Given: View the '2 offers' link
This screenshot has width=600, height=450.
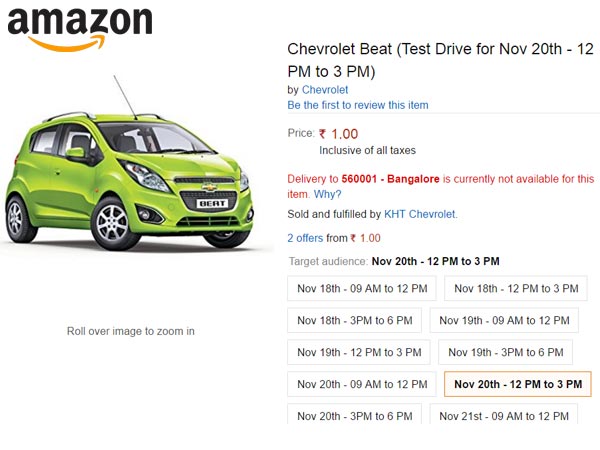Looking at the screenshot, I should coord(305,238).
